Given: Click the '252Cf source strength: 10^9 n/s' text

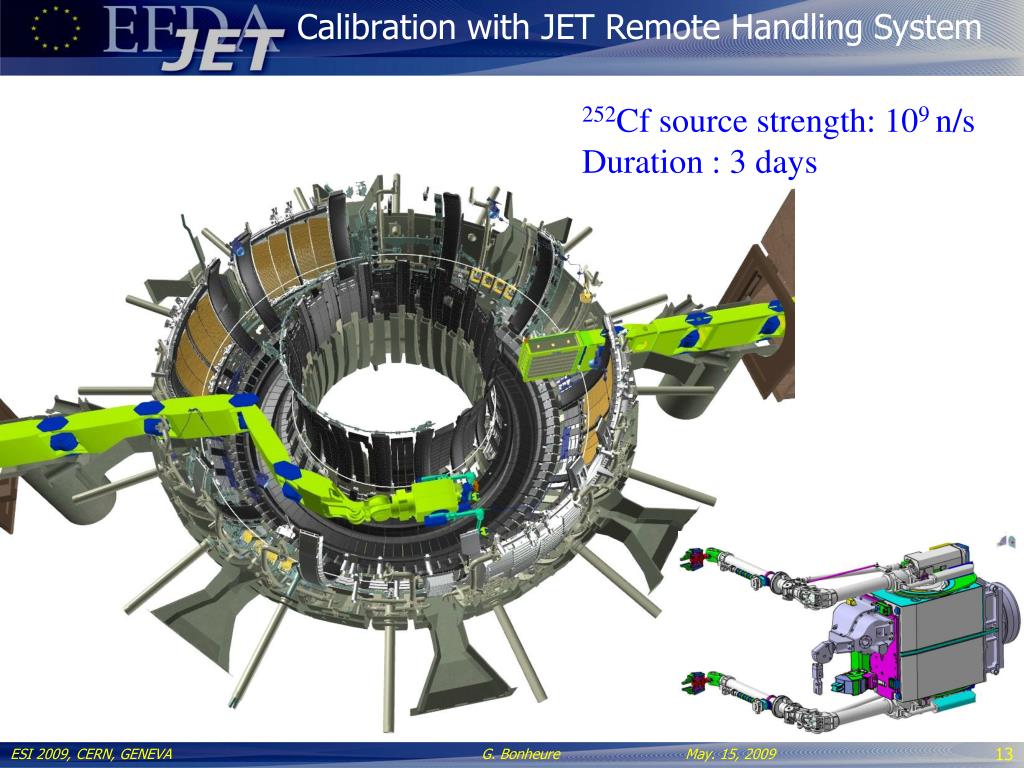Looking at the screenshot, I should pyautogui.click(x=778, y=121).
